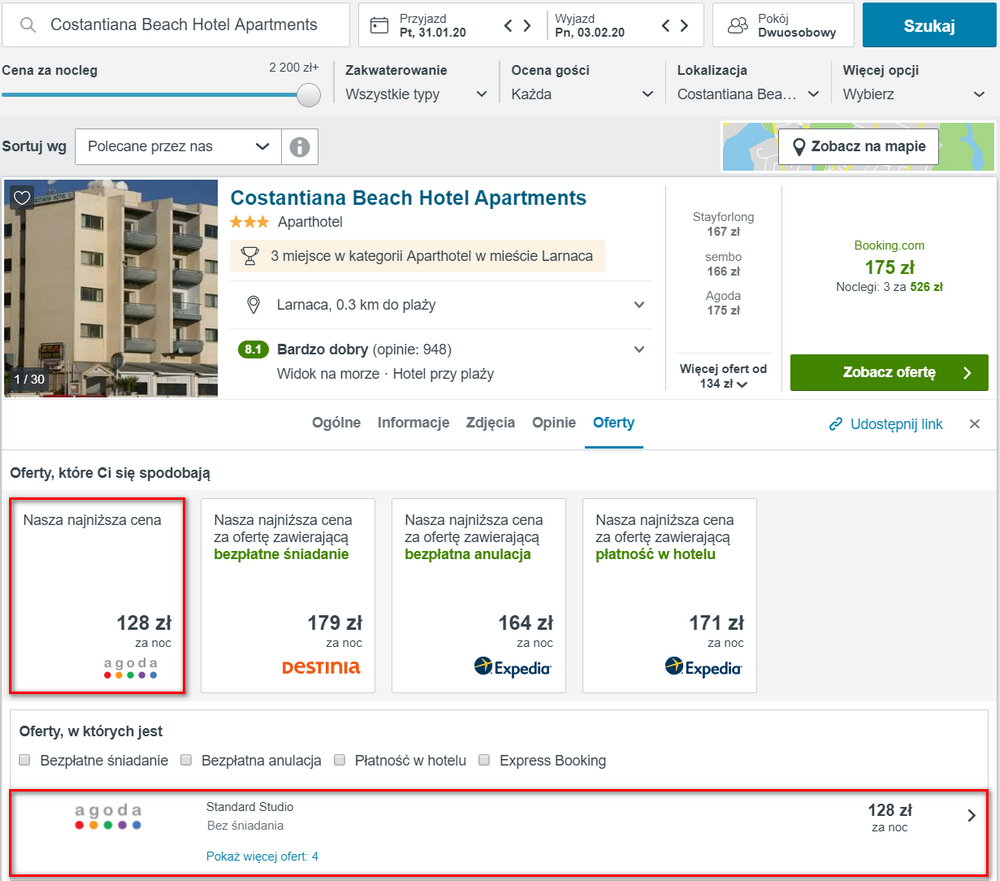Check the Express Booking filter
This screenshot has height=881, width=1000.
[x=484, y=760]
